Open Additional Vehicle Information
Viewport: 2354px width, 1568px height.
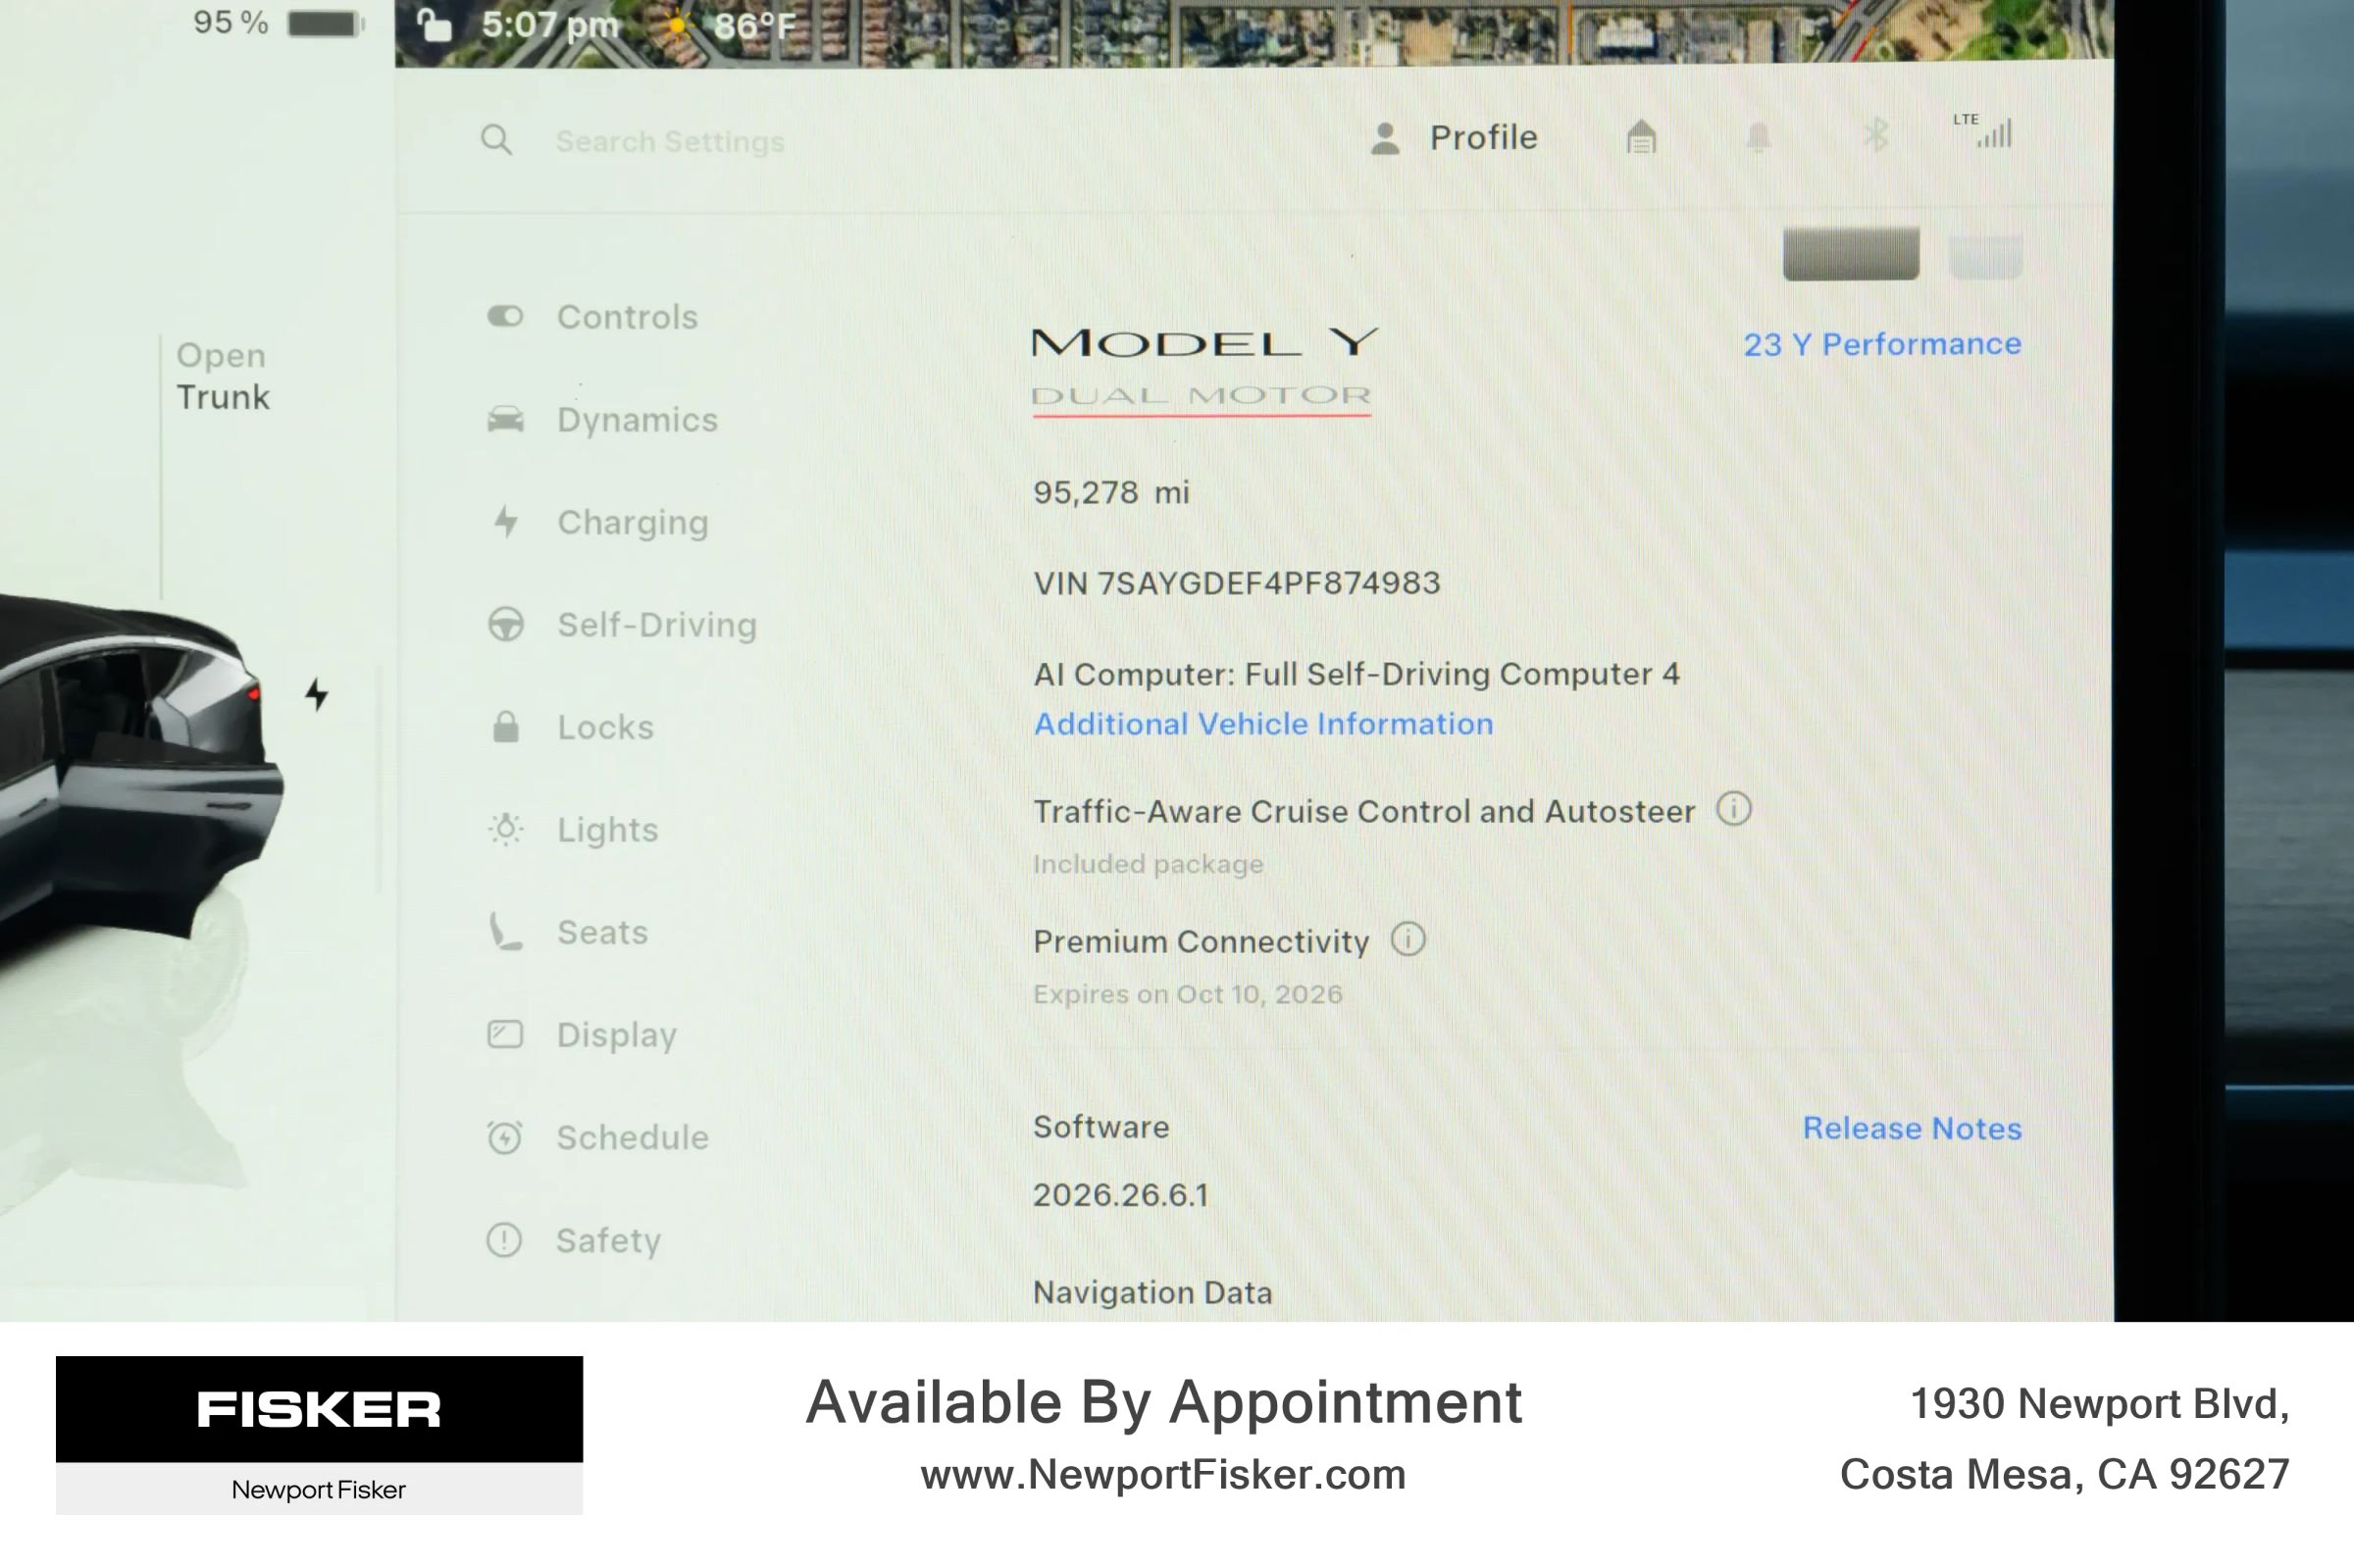[1263, 723]
